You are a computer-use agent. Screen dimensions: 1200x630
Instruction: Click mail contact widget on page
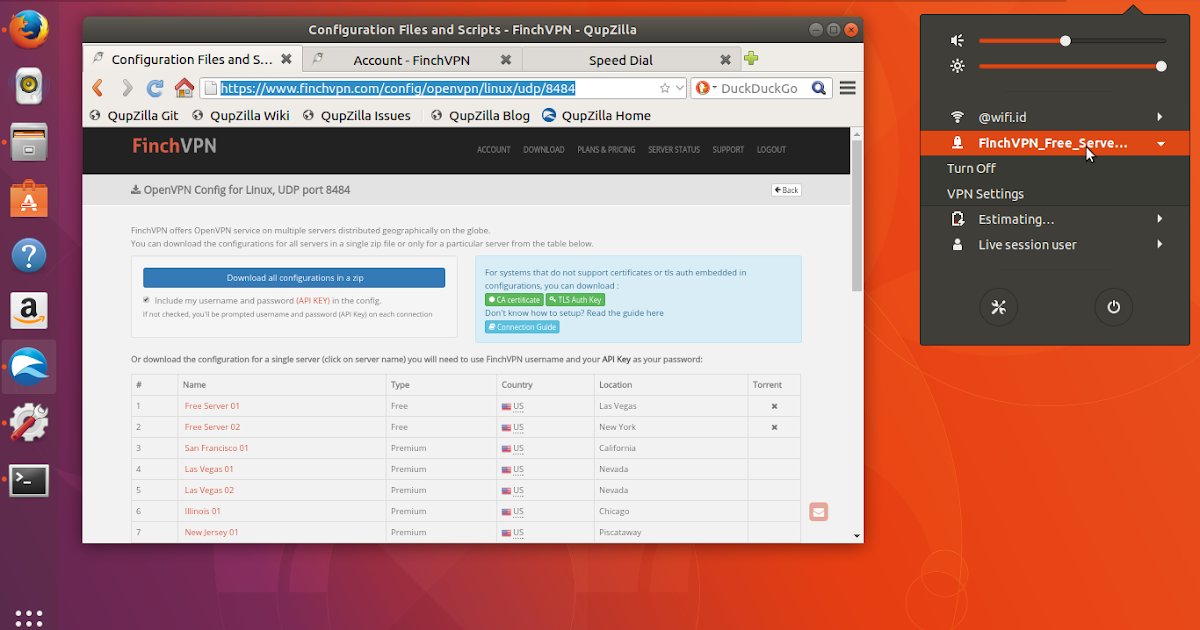pos(818,512)
